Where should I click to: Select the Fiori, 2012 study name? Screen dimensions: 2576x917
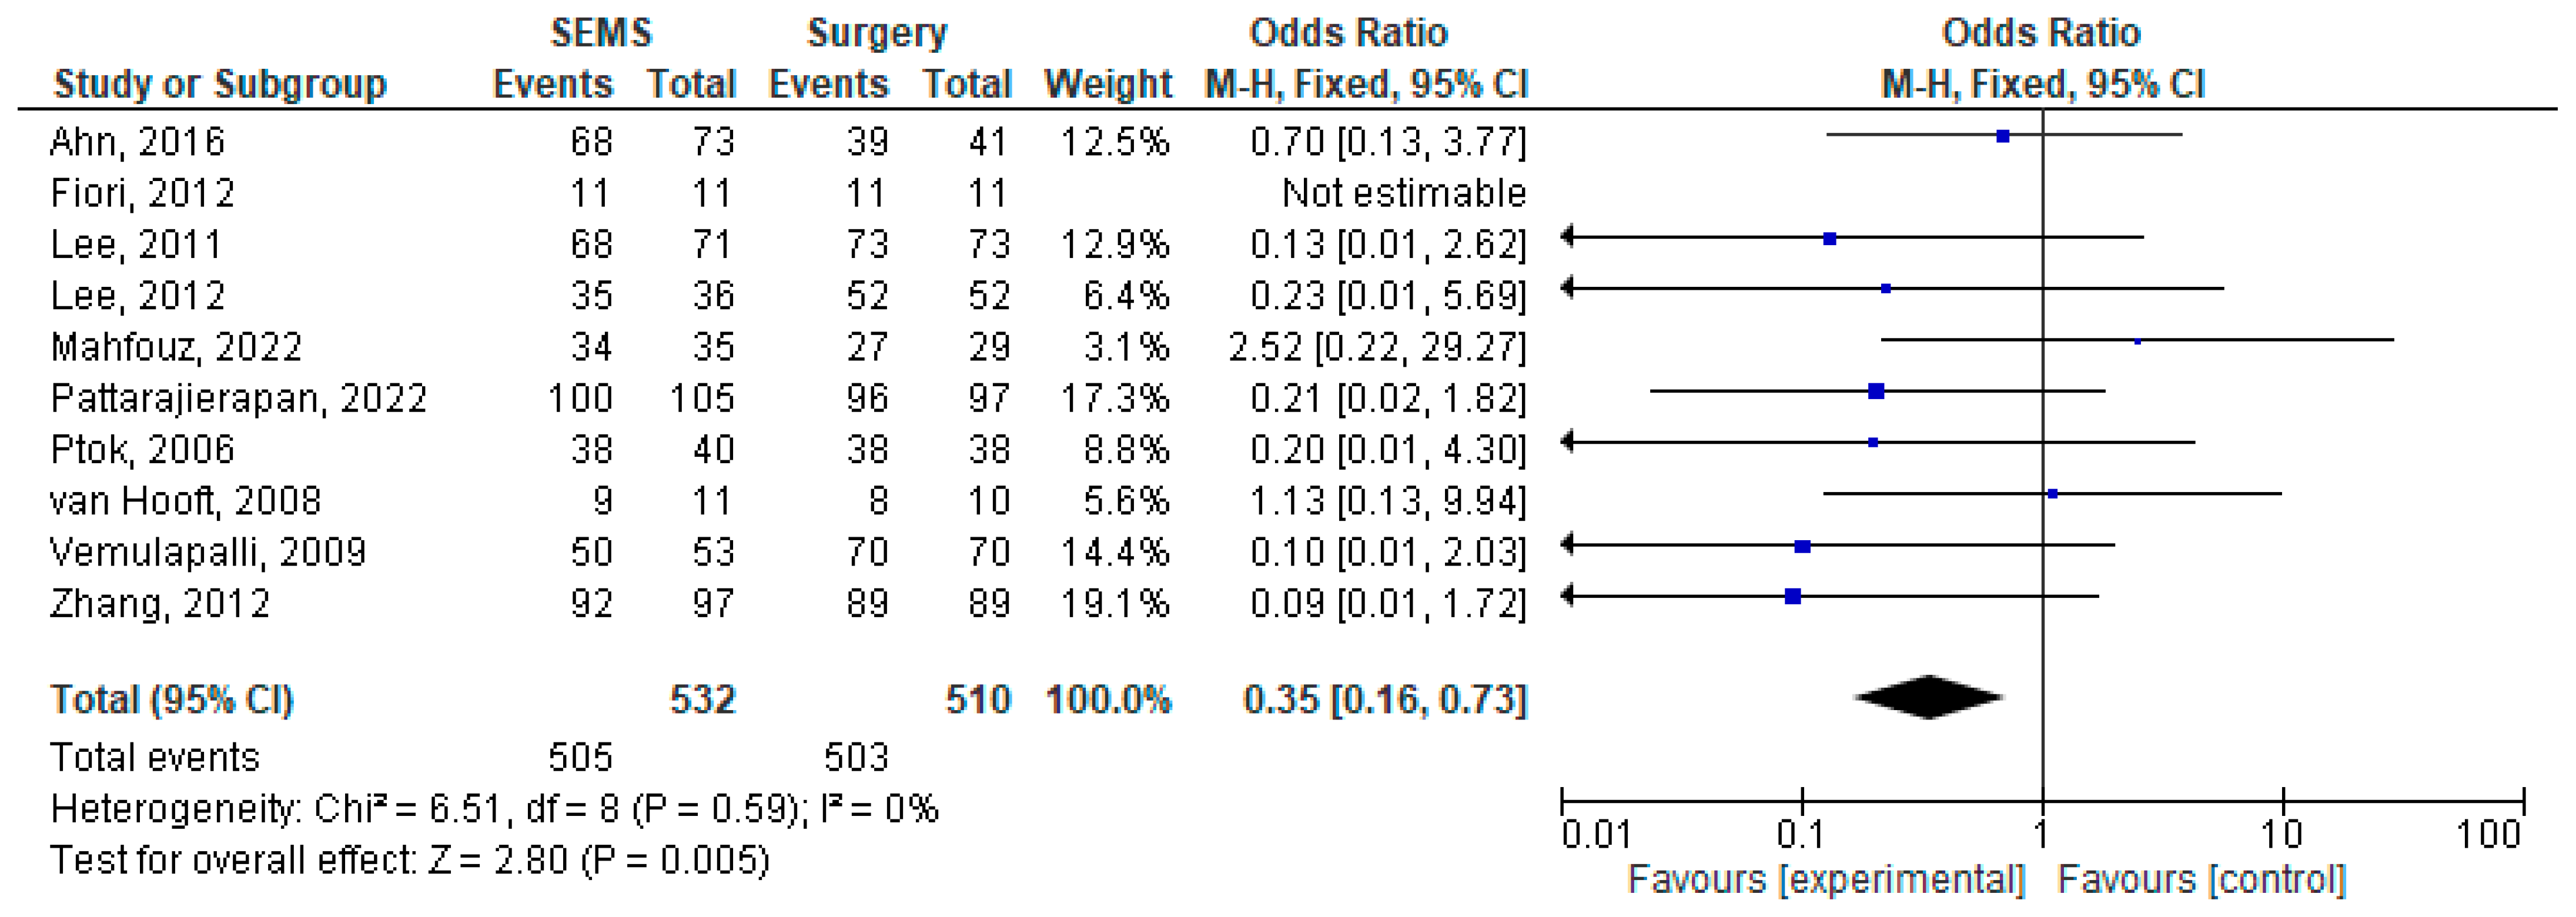[142, 193]
